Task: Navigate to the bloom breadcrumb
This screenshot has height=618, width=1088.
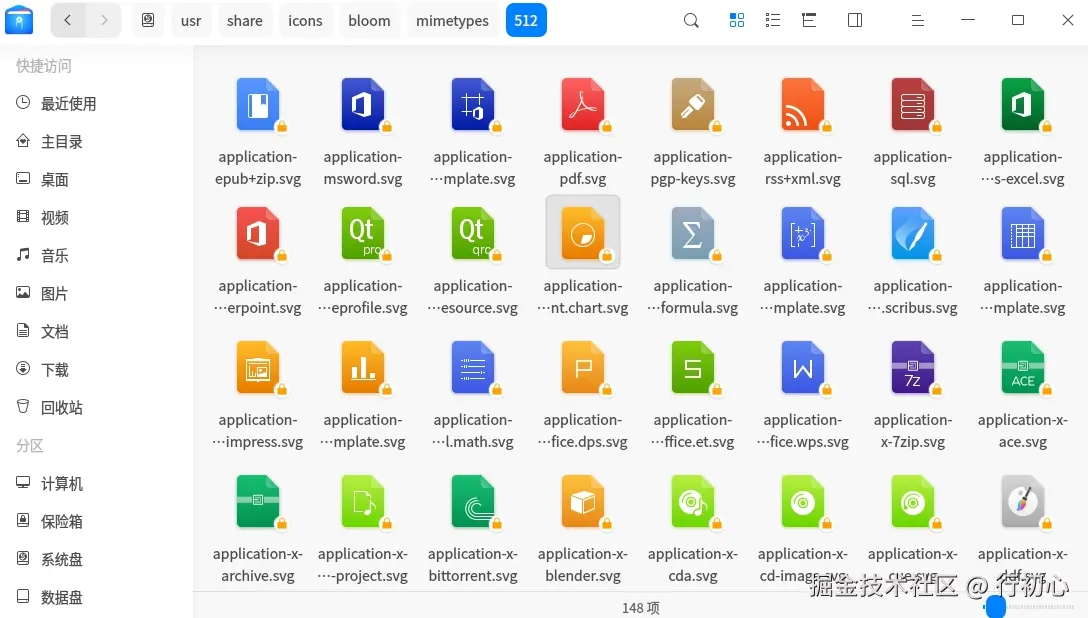Action: pyautogui.click(x=369, y=21)
